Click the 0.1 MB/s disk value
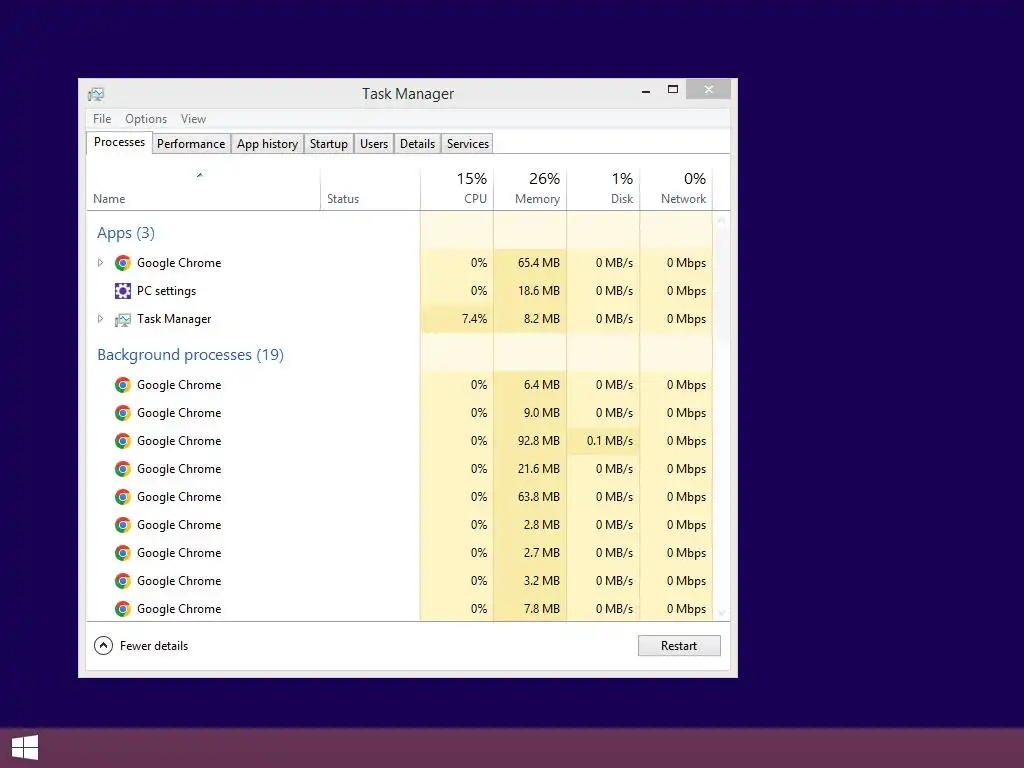Screen dimensions: 1024x768 [610, 441]
